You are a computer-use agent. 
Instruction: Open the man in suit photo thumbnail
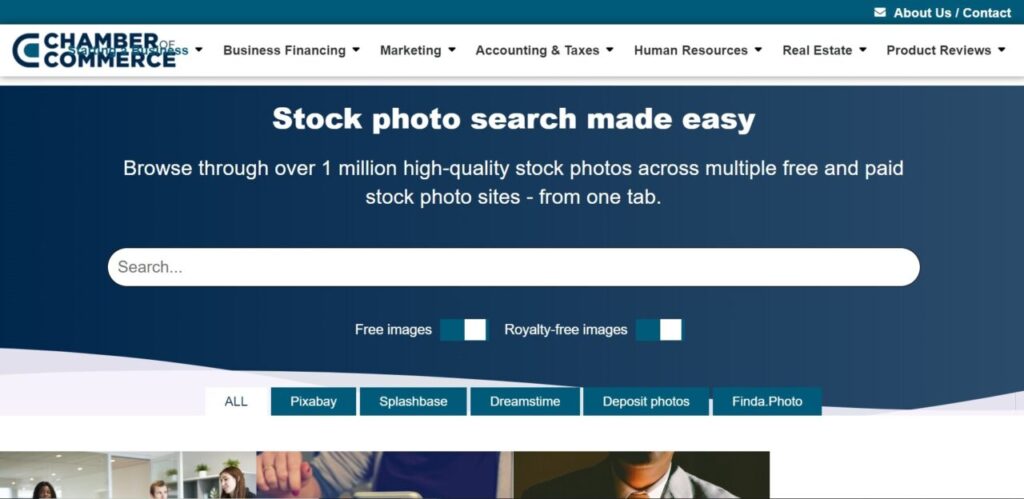pos(642,475)
